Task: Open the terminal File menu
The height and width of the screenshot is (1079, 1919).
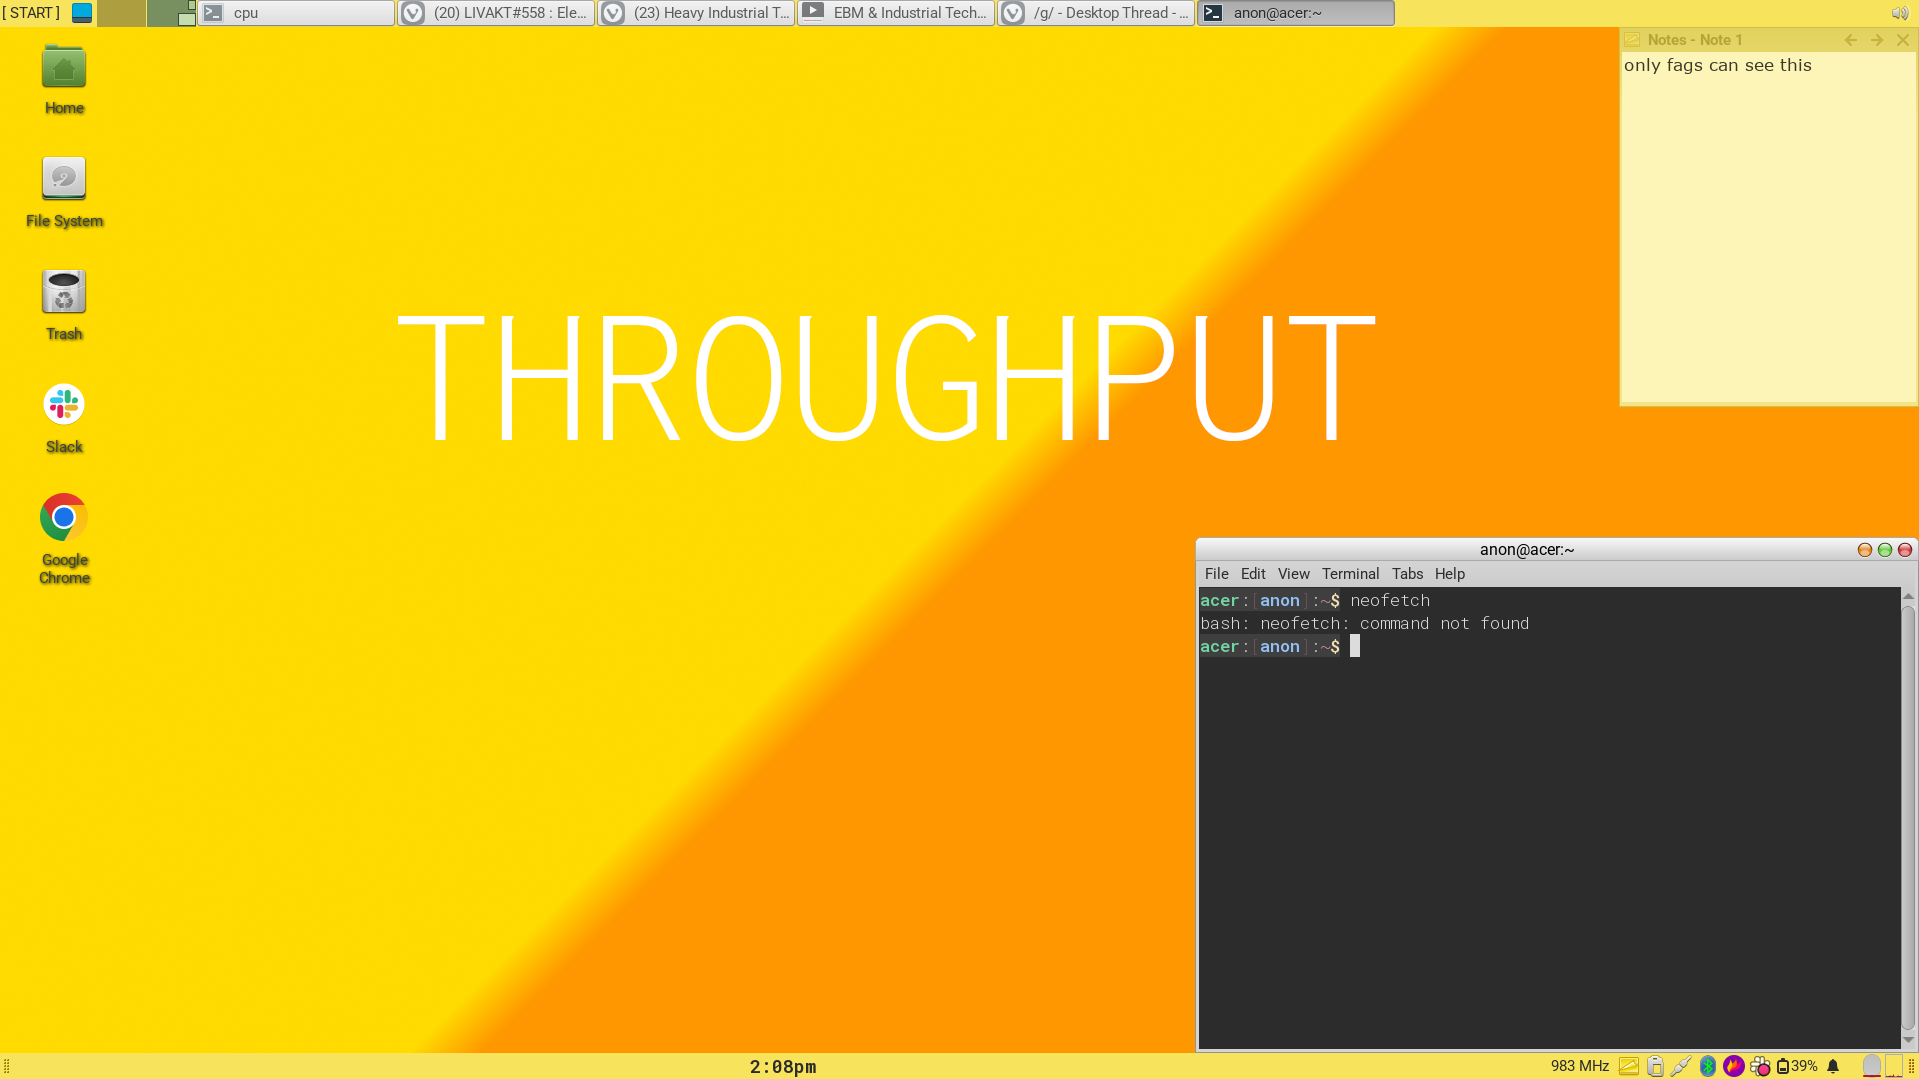Action: 1217,574
